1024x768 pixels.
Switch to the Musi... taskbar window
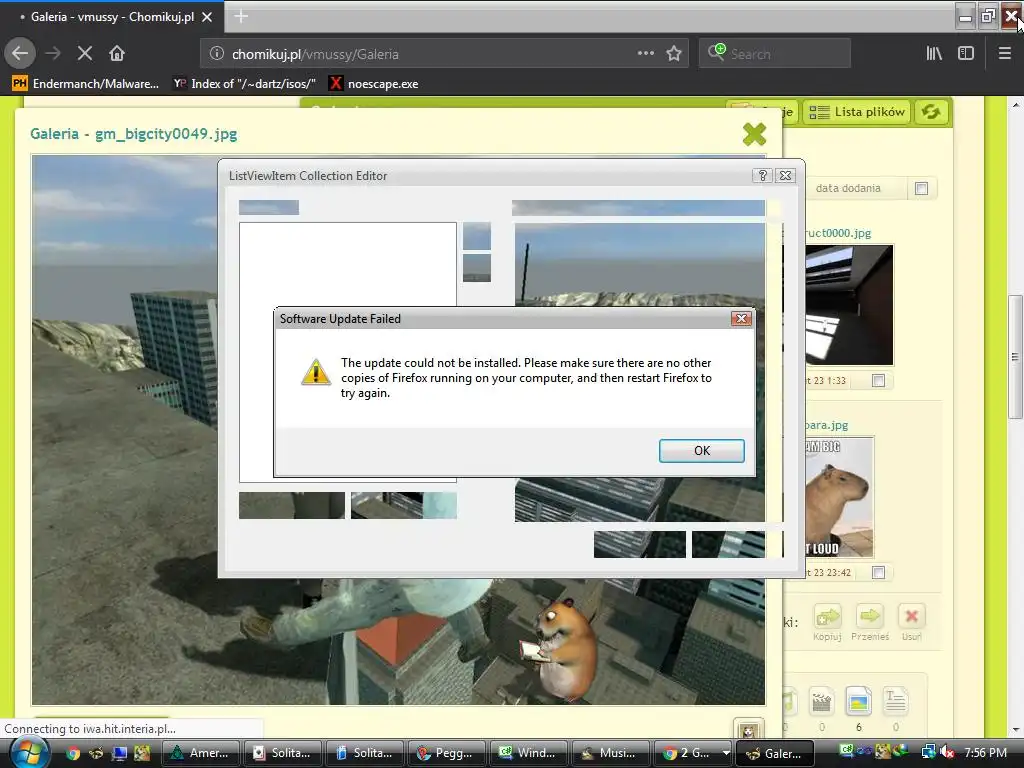[x=611, y=753]
